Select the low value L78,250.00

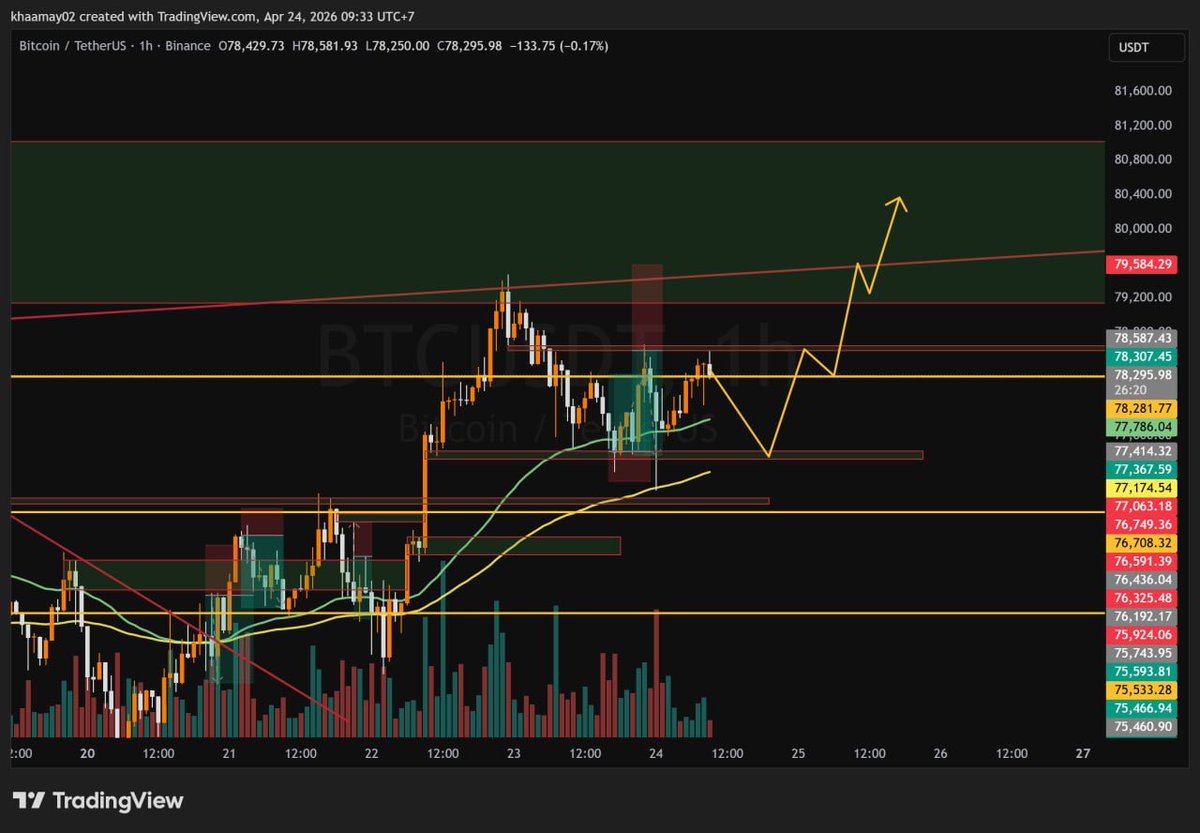(397, 46)
